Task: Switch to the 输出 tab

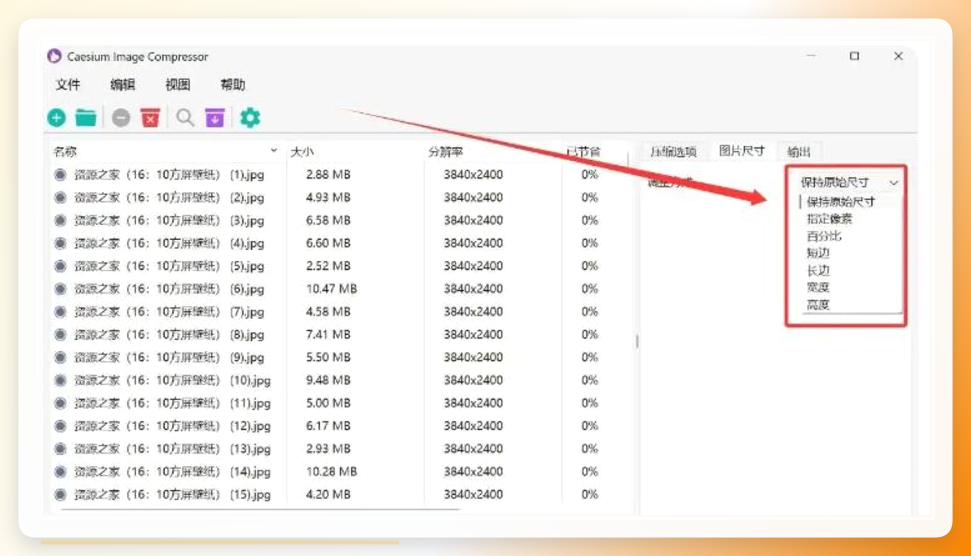Action: [799, 152]
